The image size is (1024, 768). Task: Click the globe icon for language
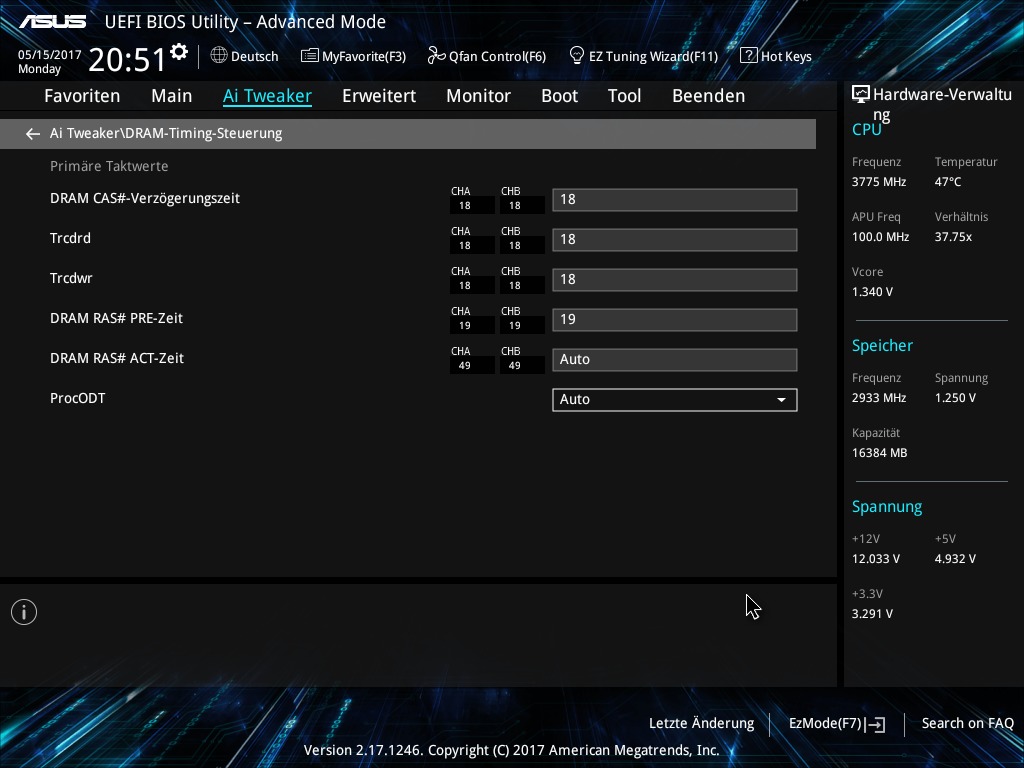(219, 56)
